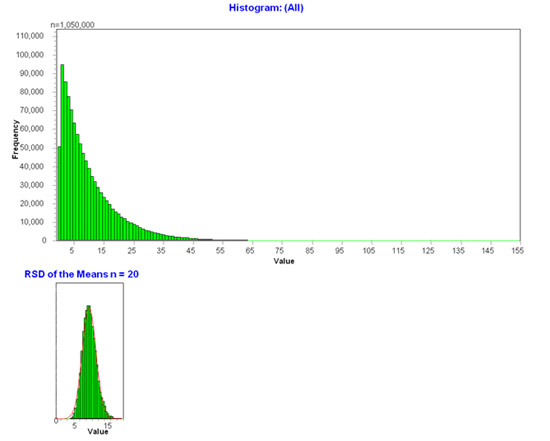Click the Value x-axis title of main histogram
Screen dimensions: 550x441
pos(284,261)
